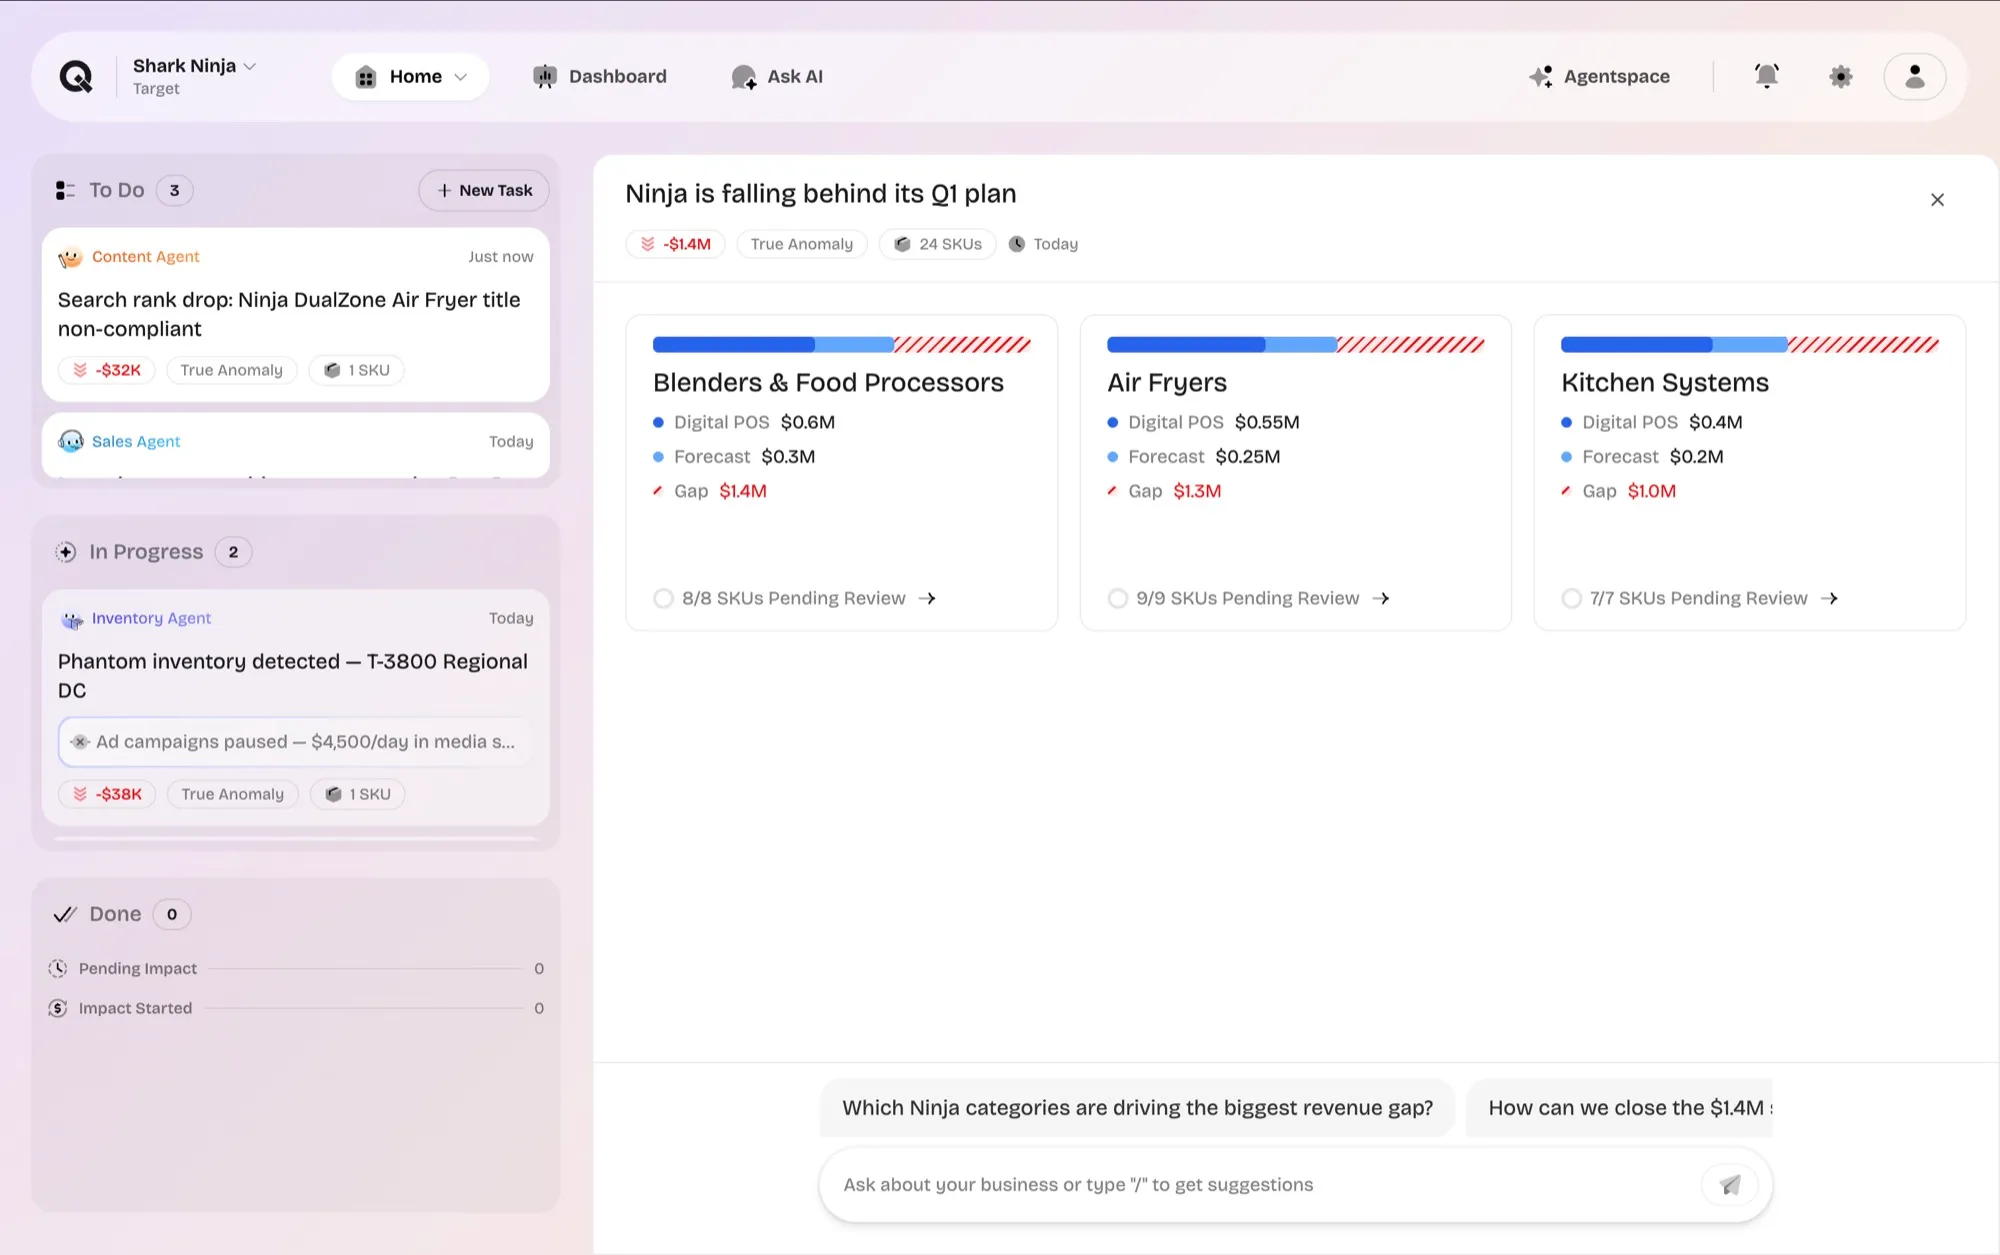Click the Dashboard chart icon

[x=545, y=76]
